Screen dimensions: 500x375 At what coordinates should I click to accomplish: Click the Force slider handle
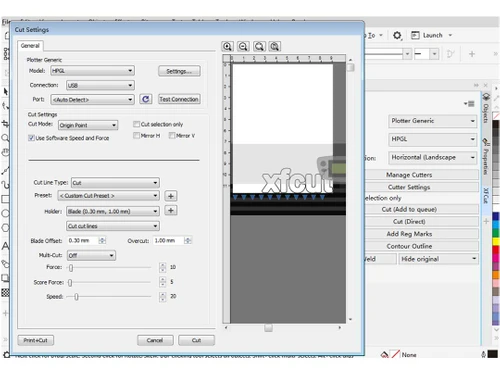tap(71, 268)
